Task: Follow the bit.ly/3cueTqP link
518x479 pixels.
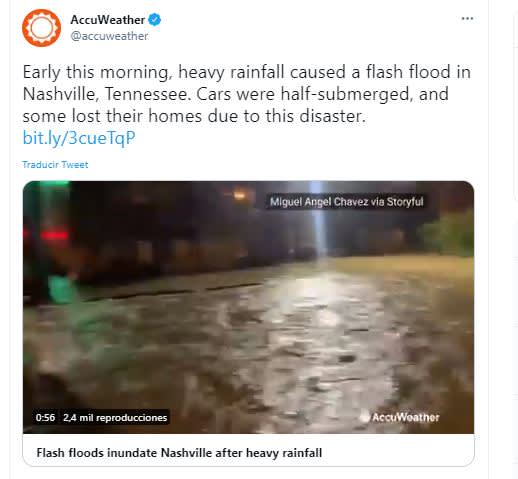Action: coord(79,138)
